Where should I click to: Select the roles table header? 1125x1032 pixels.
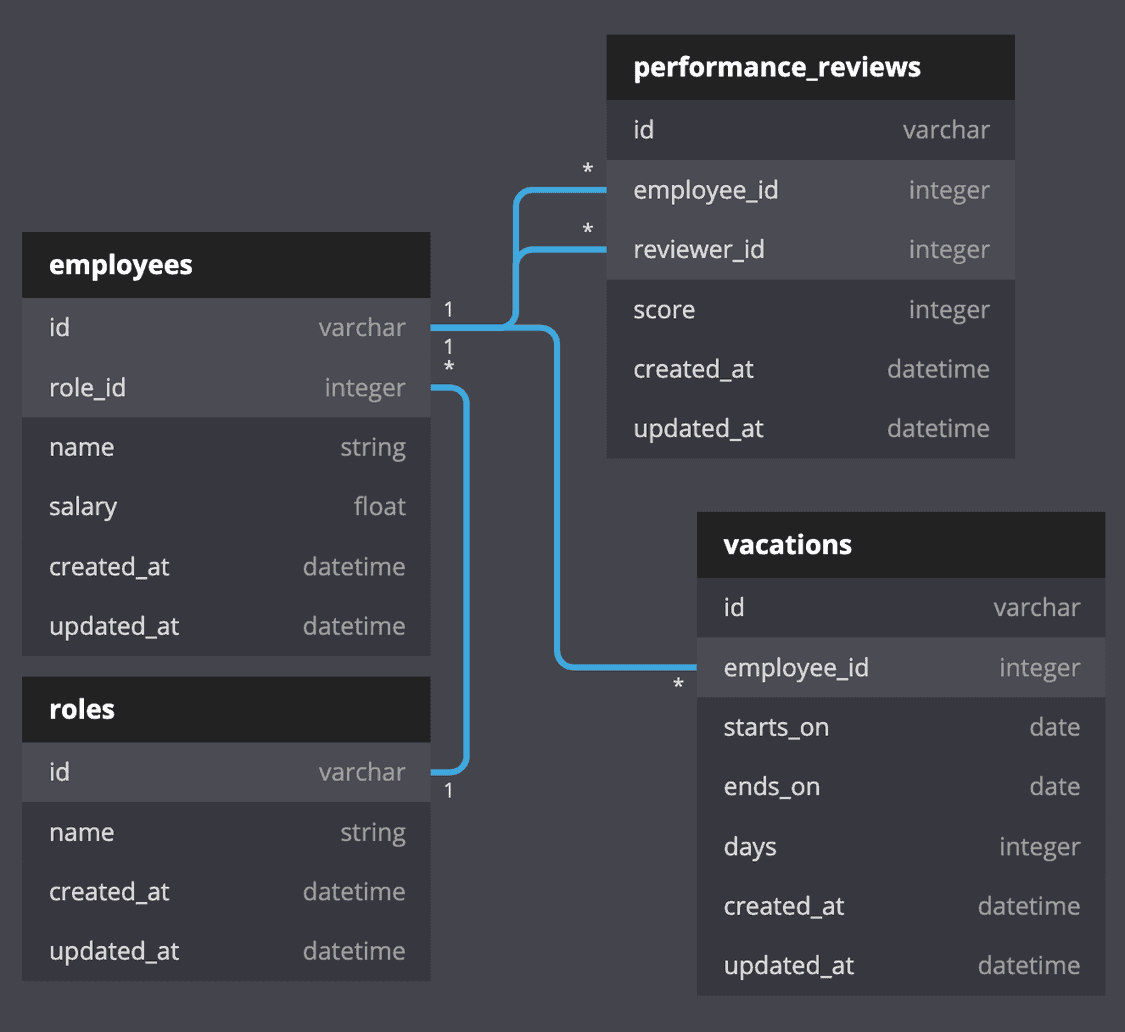pos(225,709)
